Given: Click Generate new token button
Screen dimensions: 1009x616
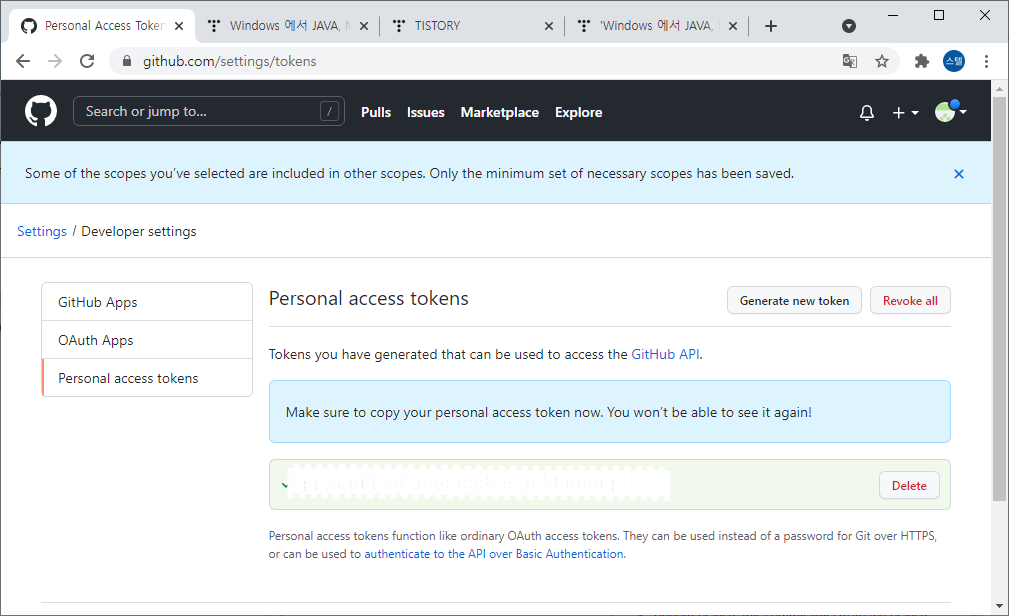Looking at the screenshot, I should pos(794,301).
